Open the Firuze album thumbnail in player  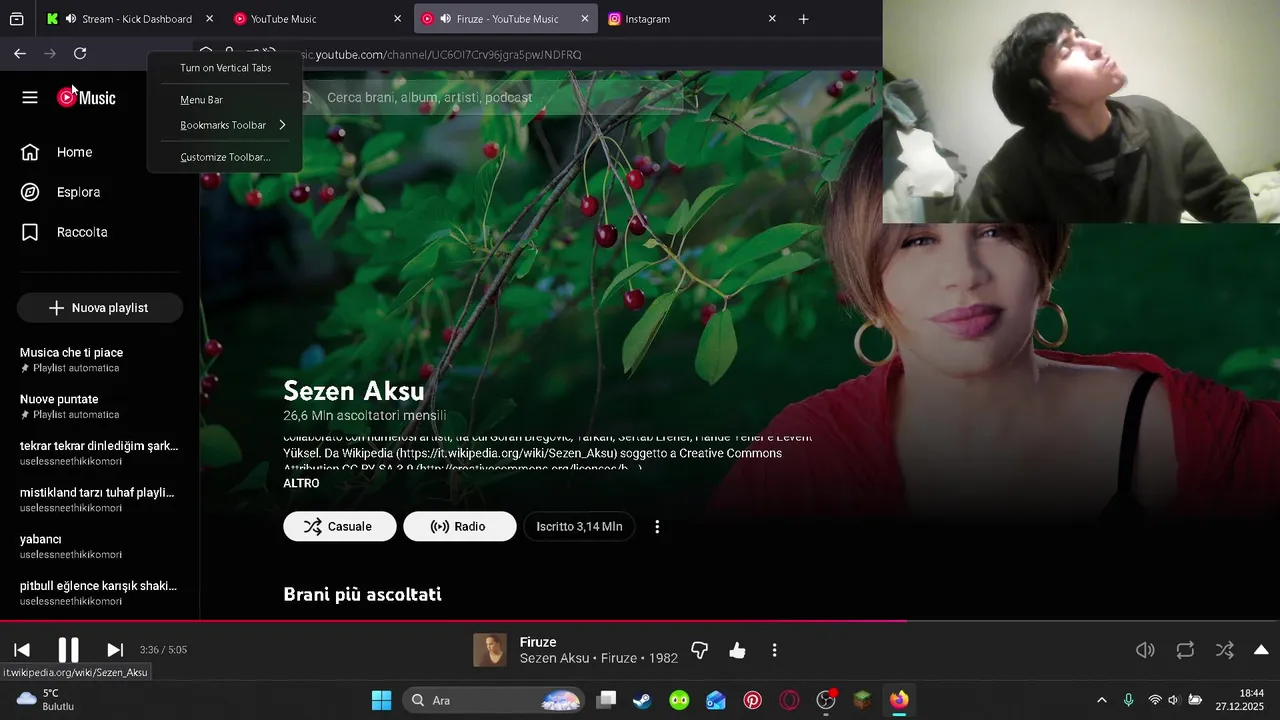tap(490, 650)
